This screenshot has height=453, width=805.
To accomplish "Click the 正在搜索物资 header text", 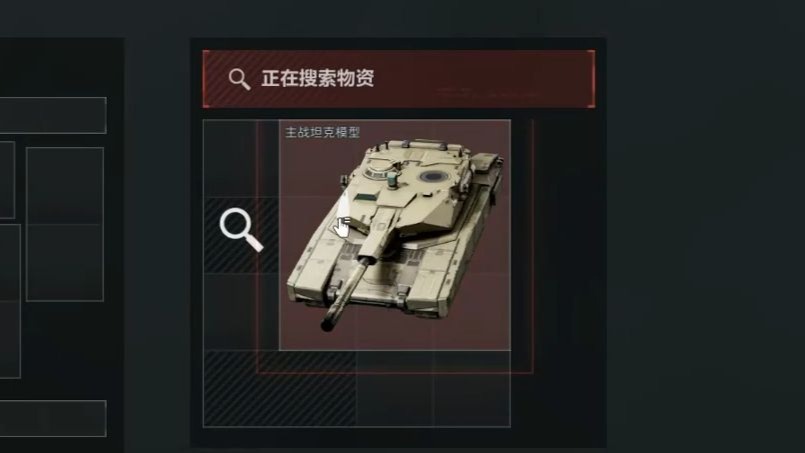I will click(318, 79).
